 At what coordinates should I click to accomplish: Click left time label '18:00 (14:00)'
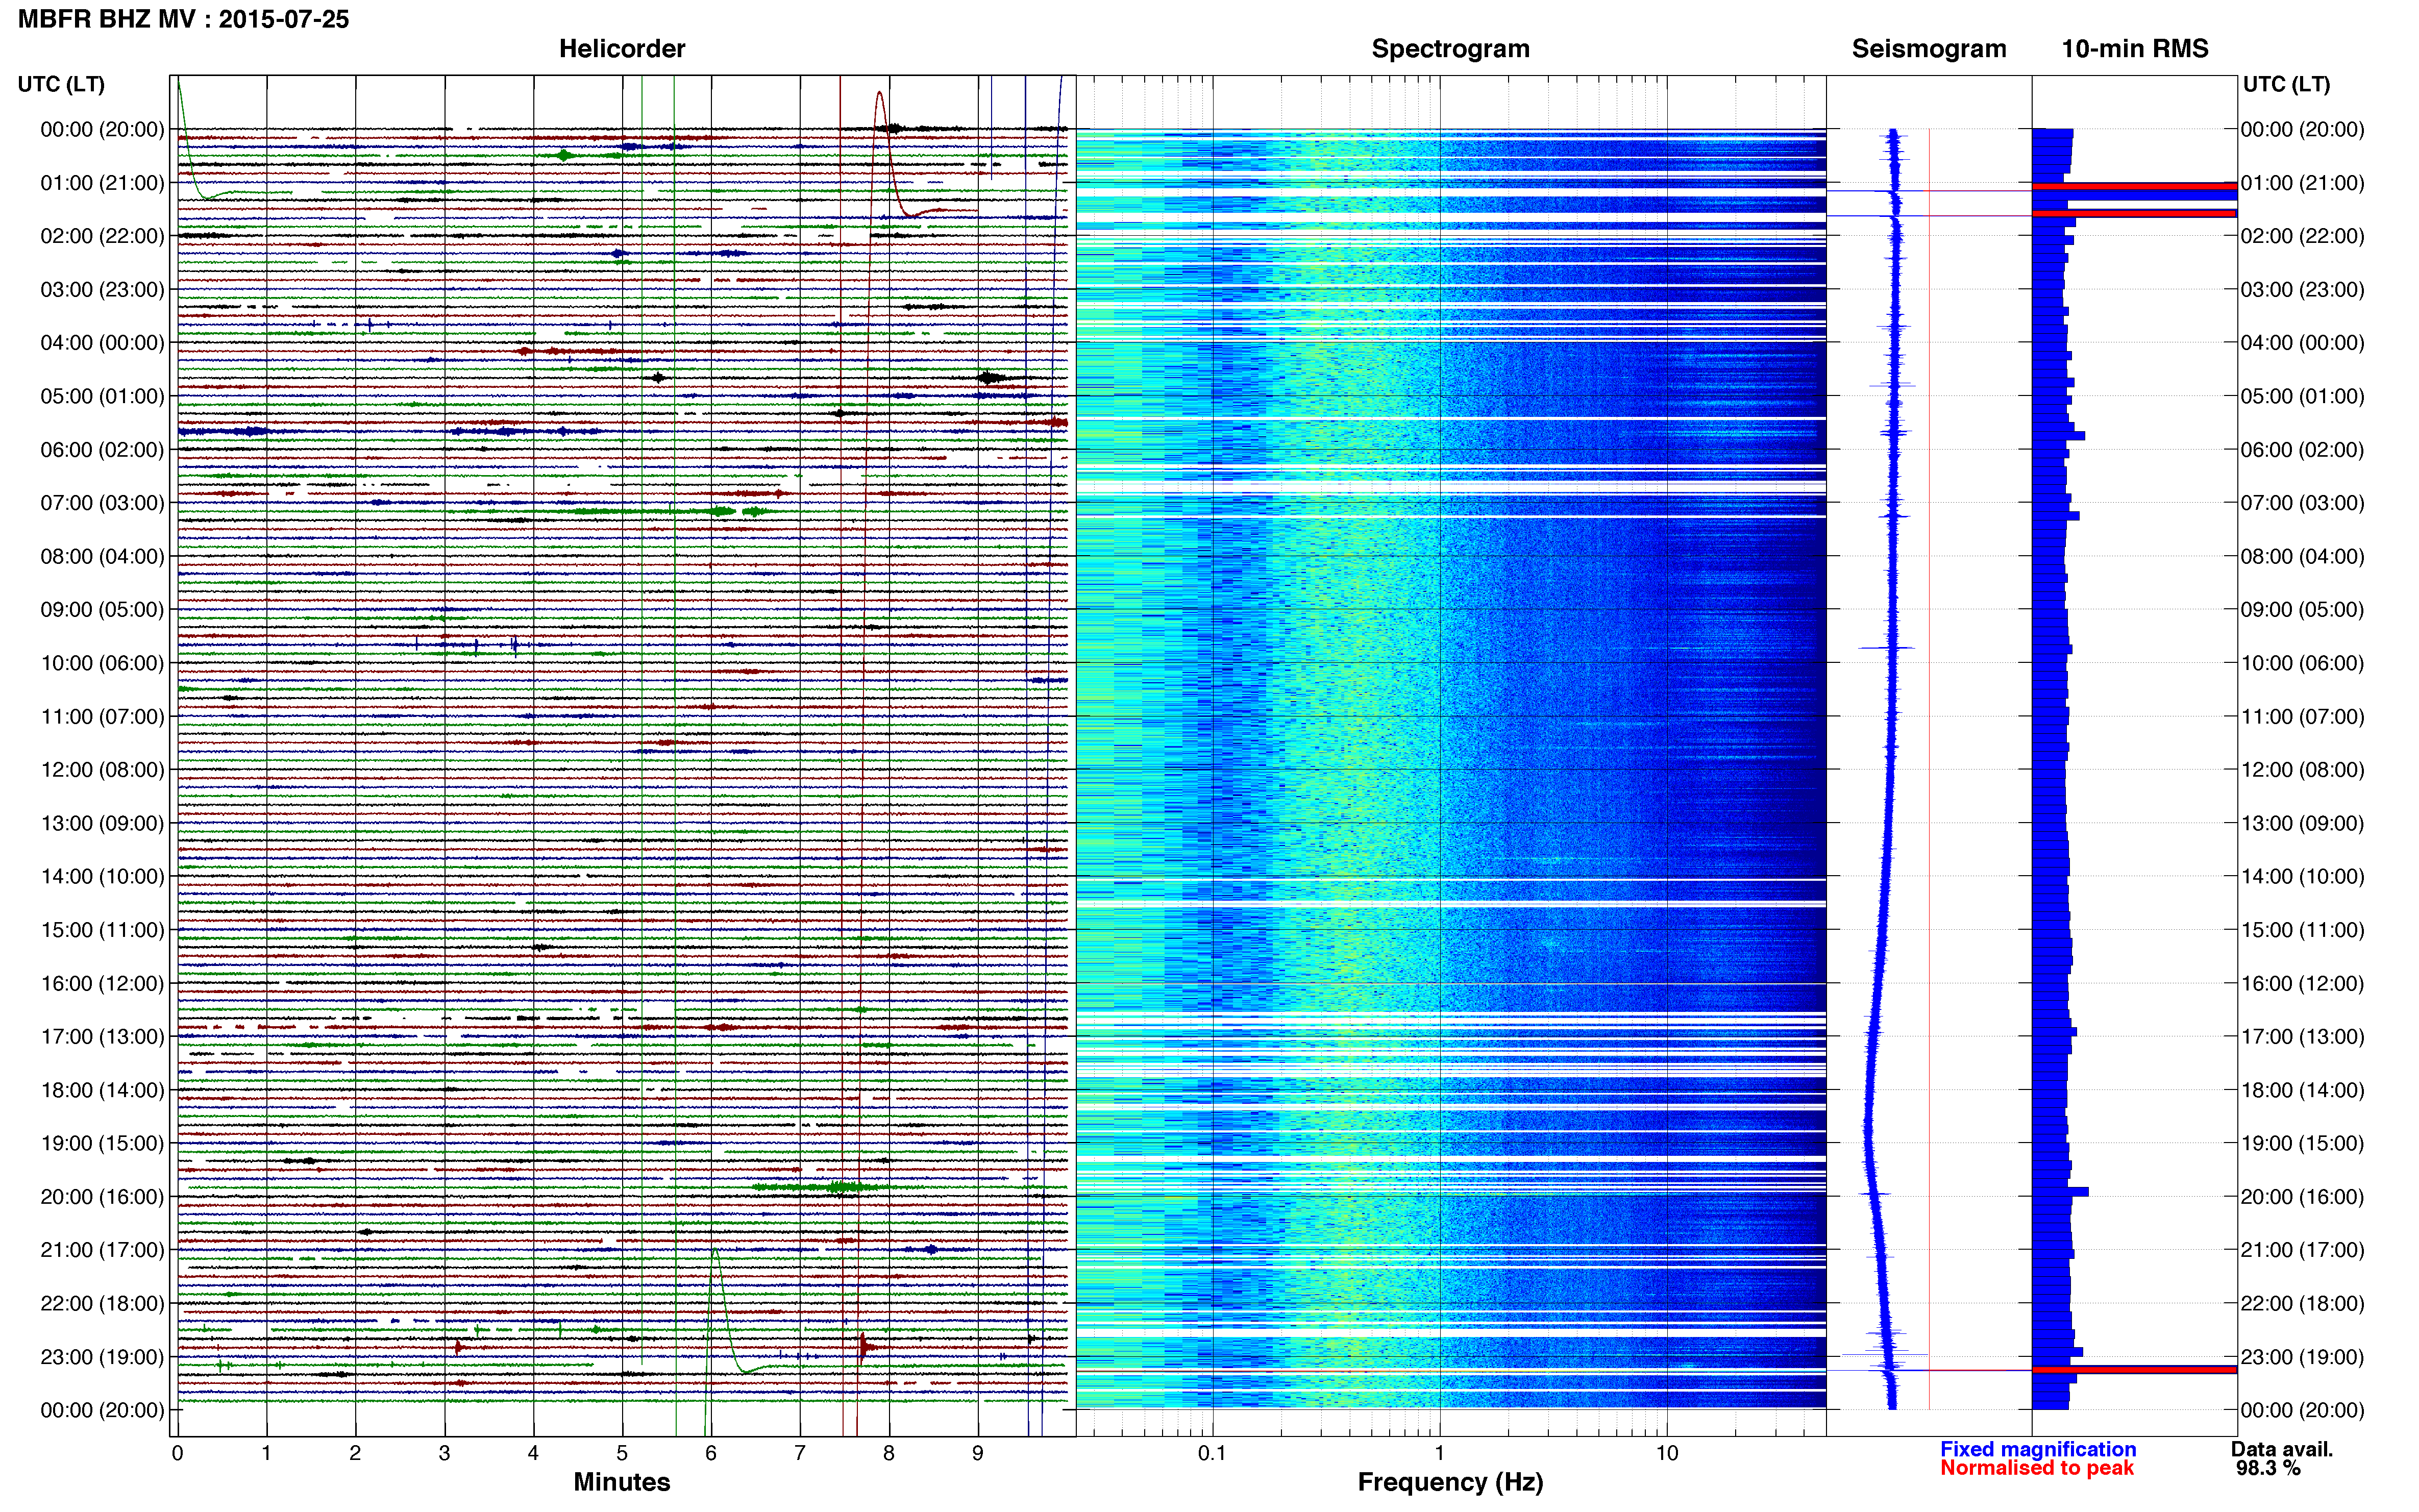[x=102, y=1090]
